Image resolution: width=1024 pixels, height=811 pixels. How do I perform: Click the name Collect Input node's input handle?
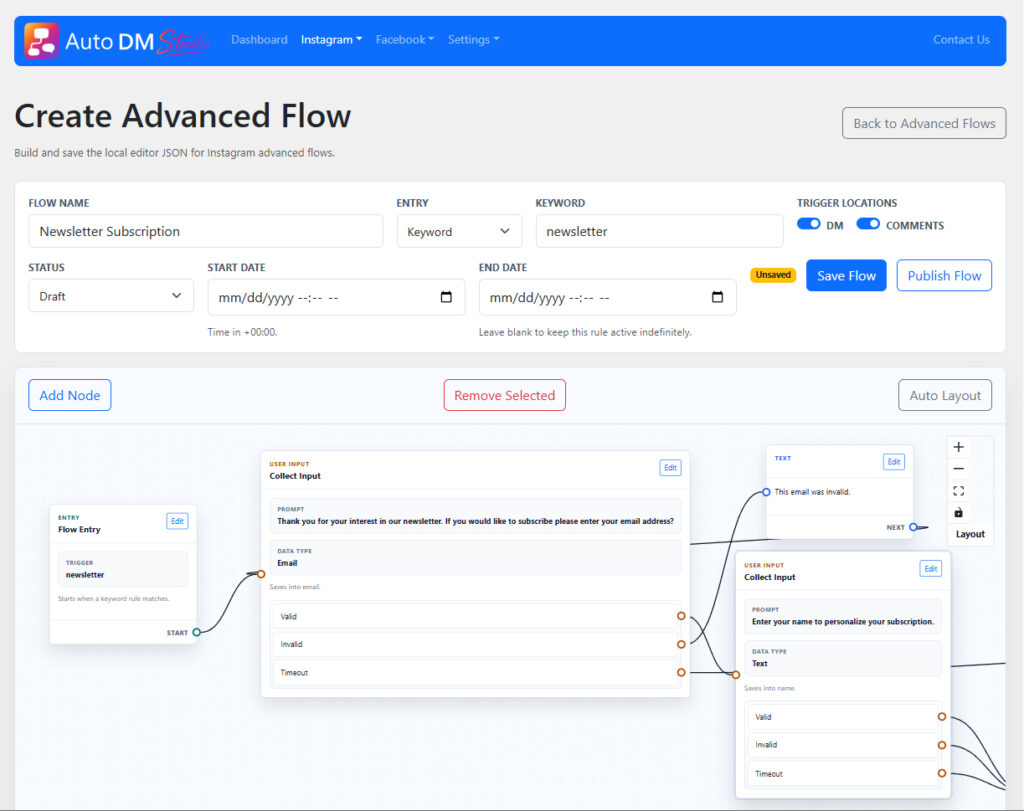click(736, 675)
